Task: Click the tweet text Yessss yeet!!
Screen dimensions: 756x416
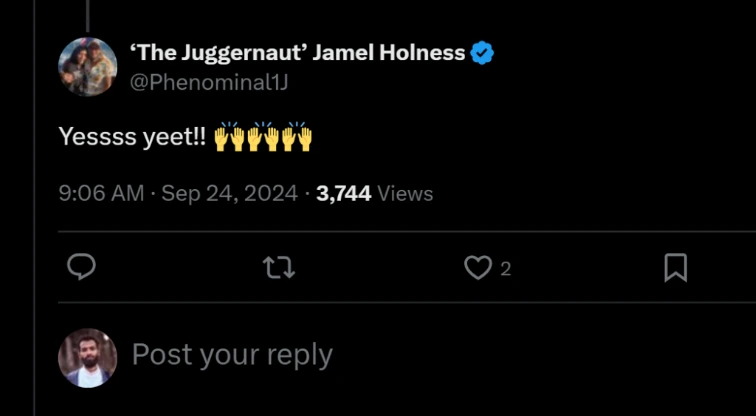Action: click(x=132, y=138)
